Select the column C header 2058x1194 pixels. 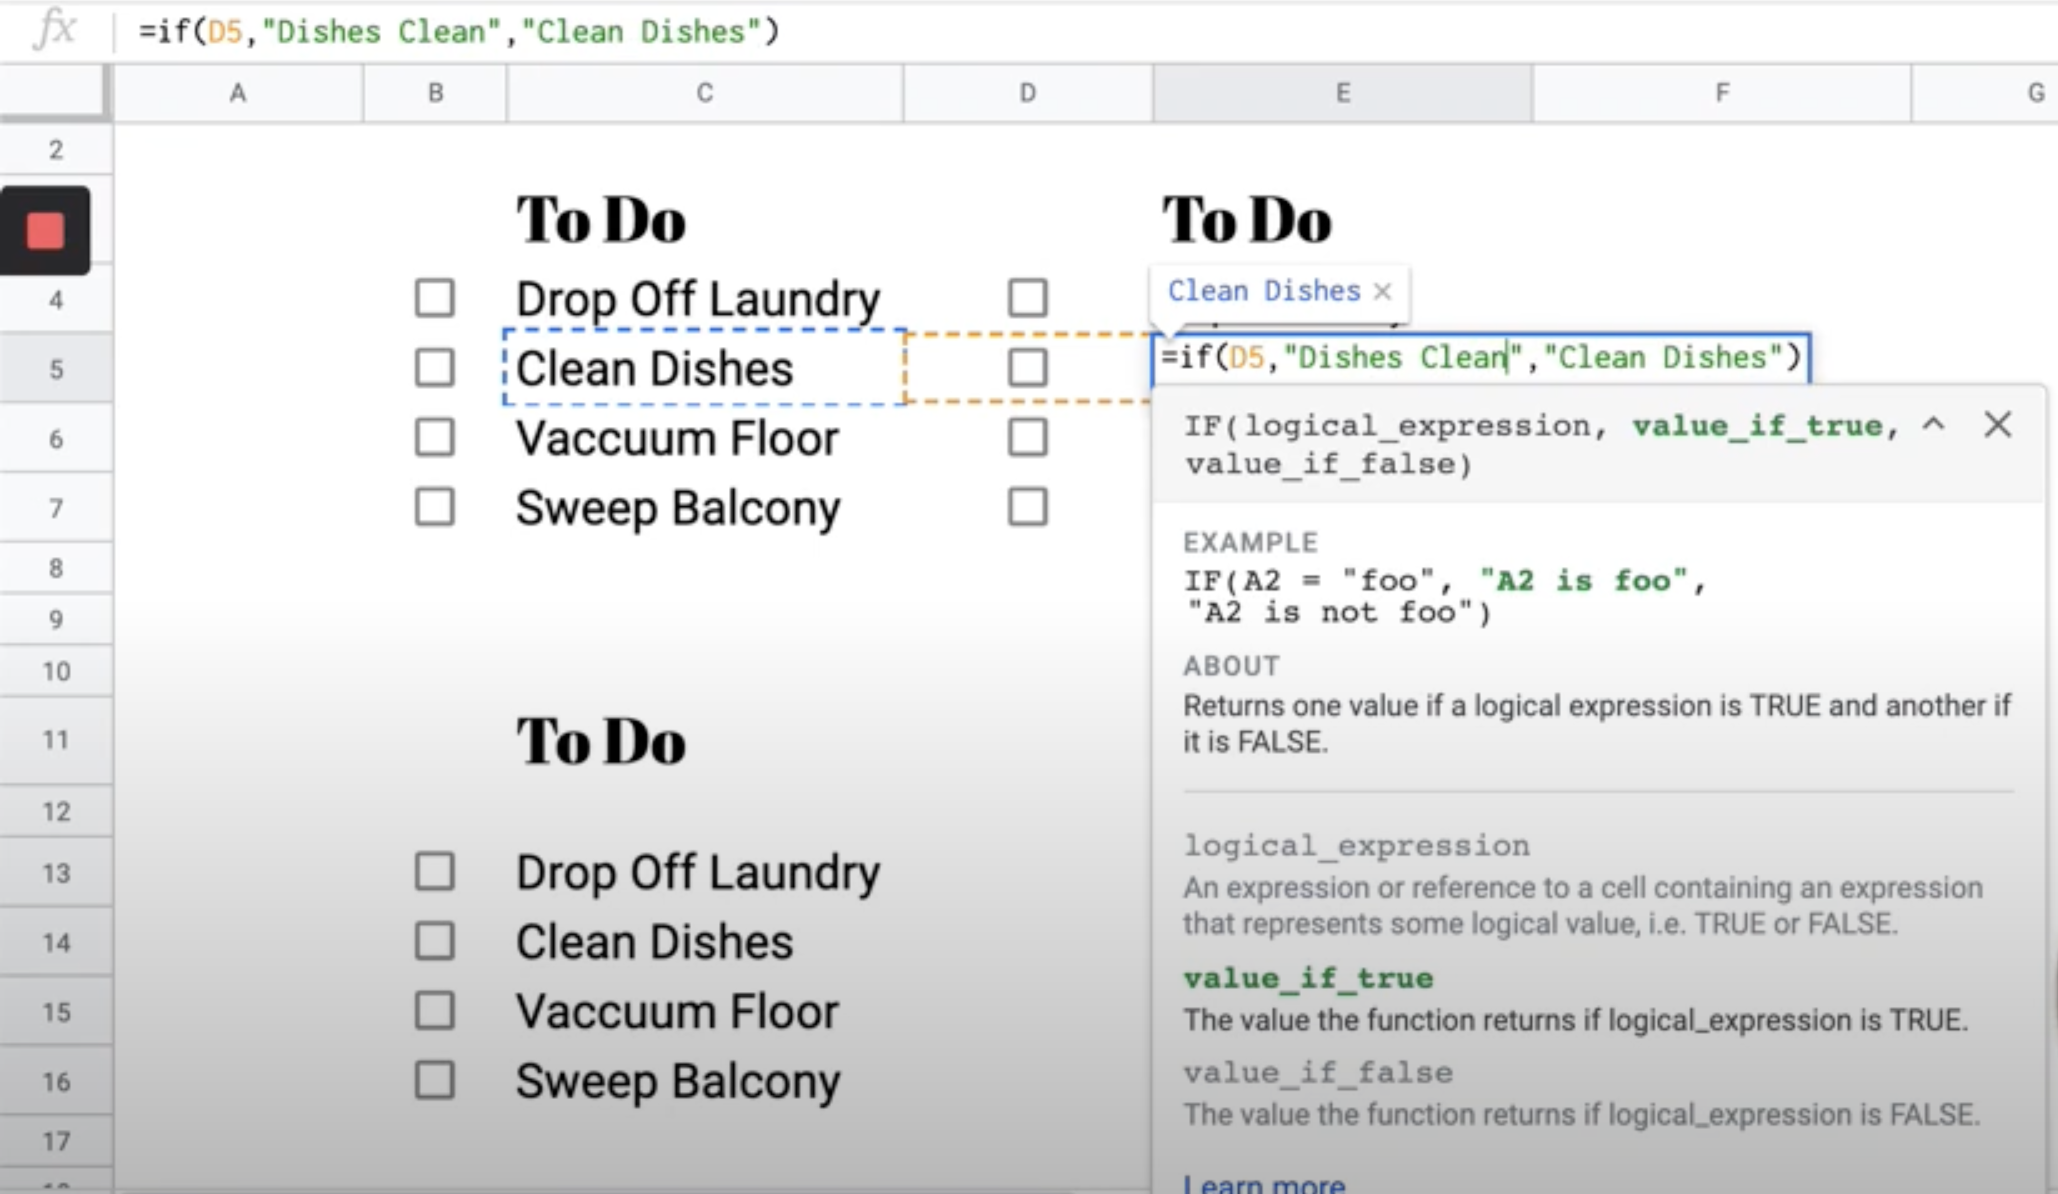[x=704, y=93]
